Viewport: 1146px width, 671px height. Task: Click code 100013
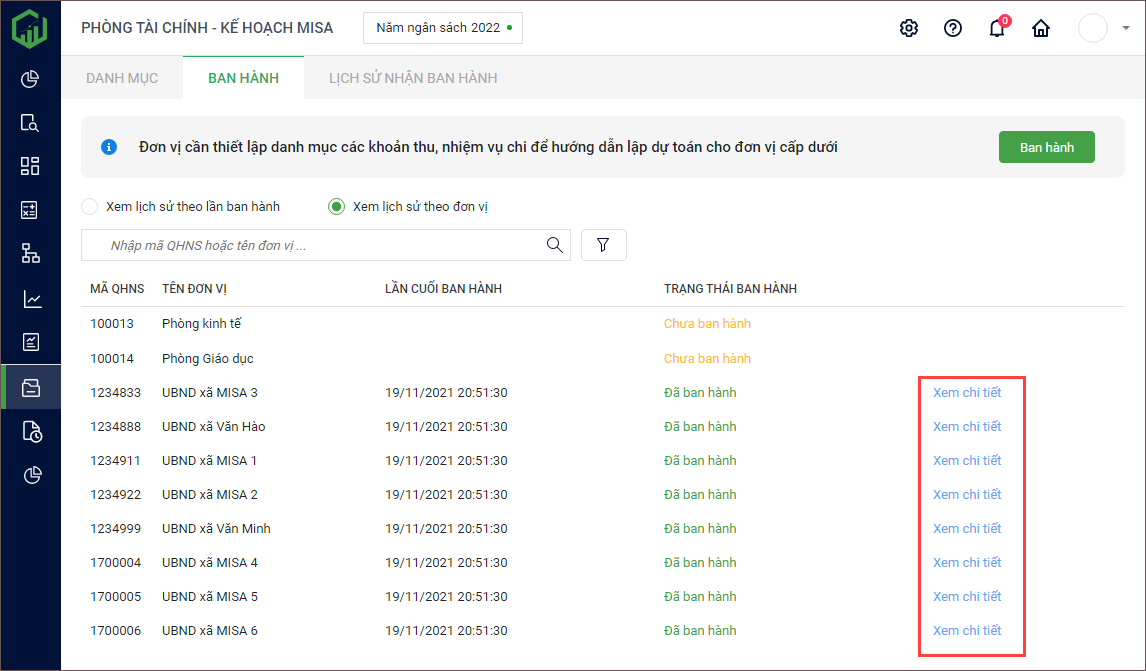click(x=112, y=323)
